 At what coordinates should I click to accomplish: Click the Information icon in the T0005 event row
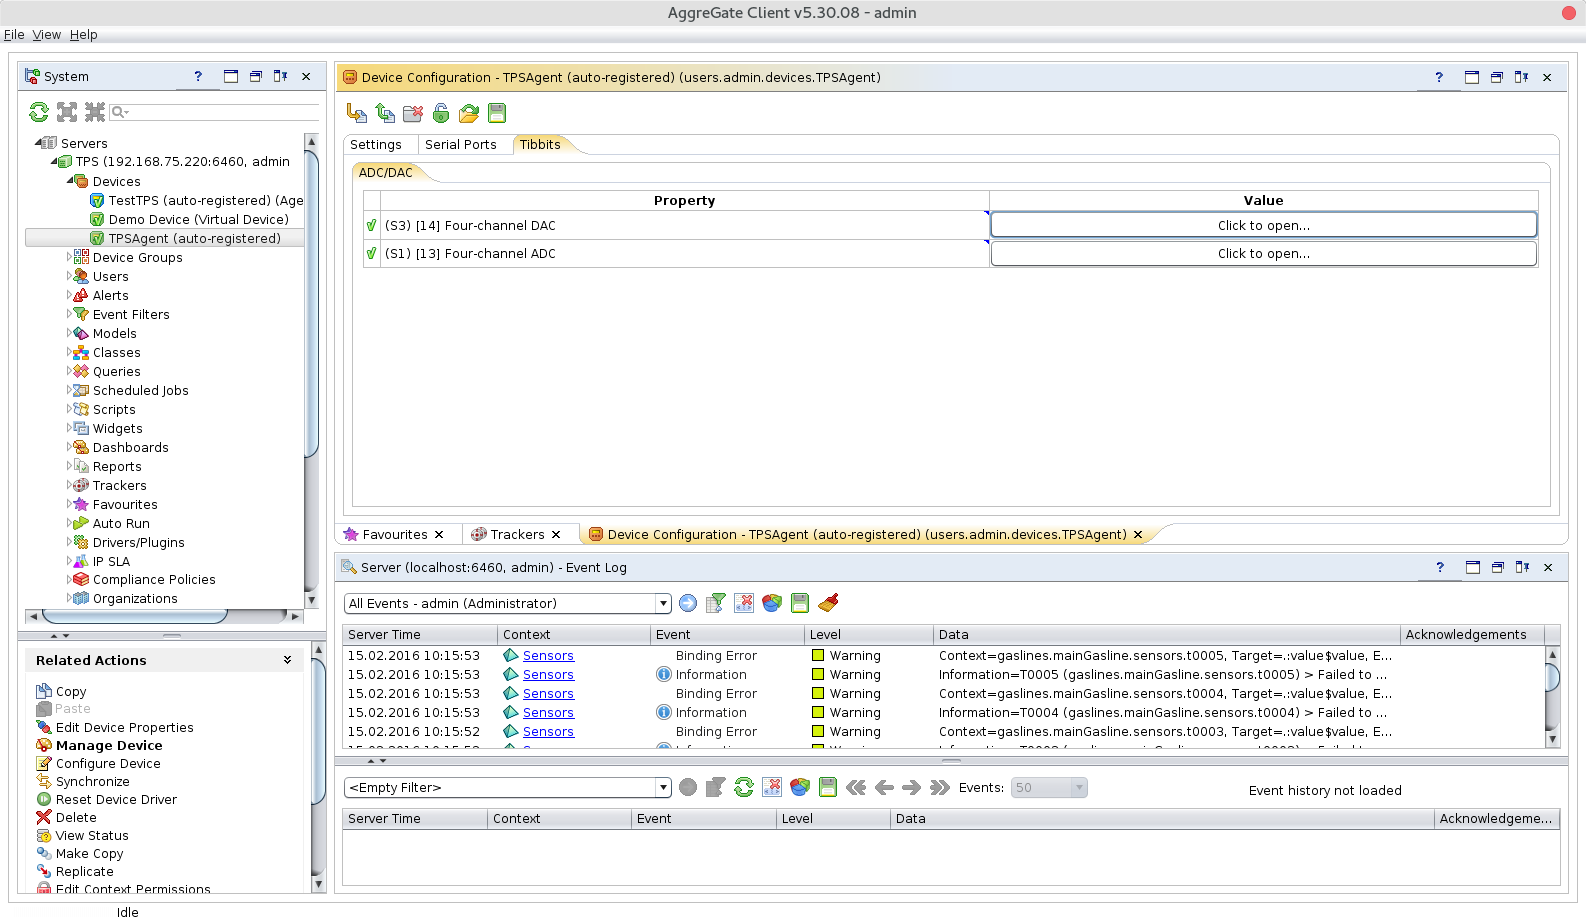coord(664,674)
